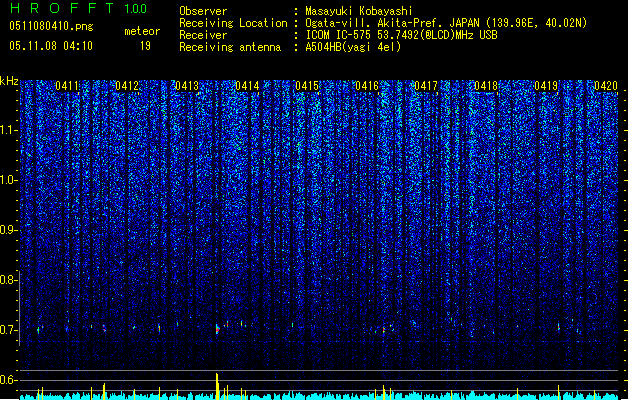The height and width of the screenshot is (400, 629).
Task: Click the date stamp 05.11.08 04:10
Action: coord(51,46)
